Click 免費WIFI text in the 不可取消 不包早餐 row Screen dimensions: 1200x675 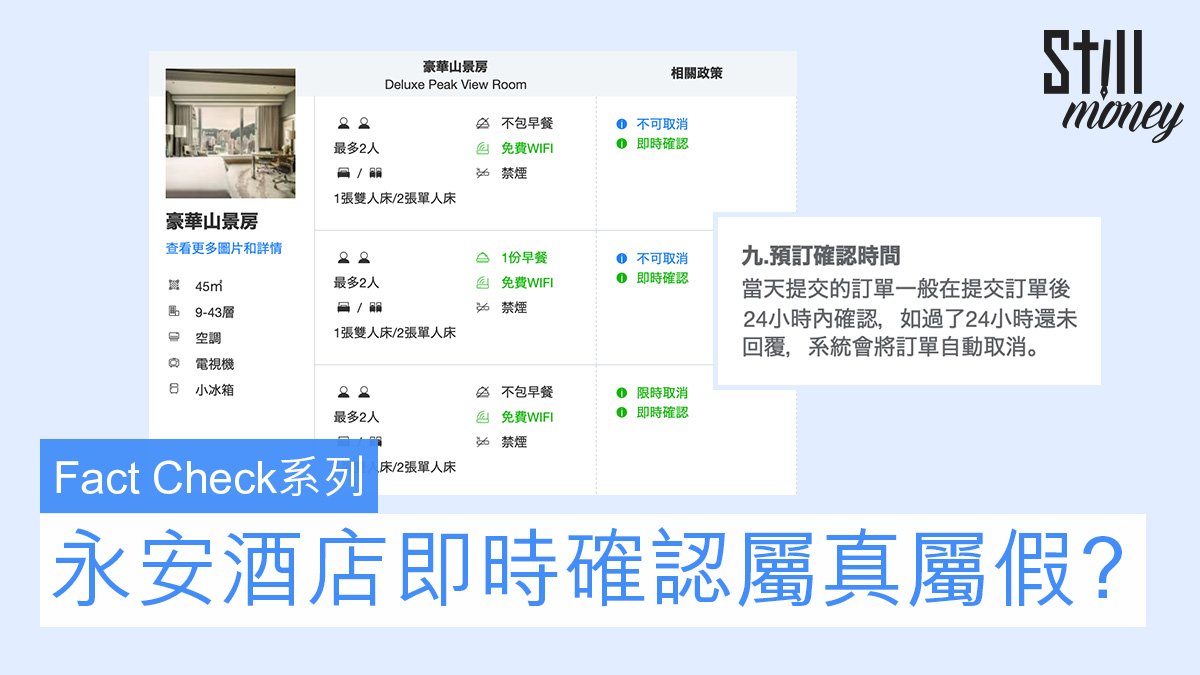(x=527, y=148)
